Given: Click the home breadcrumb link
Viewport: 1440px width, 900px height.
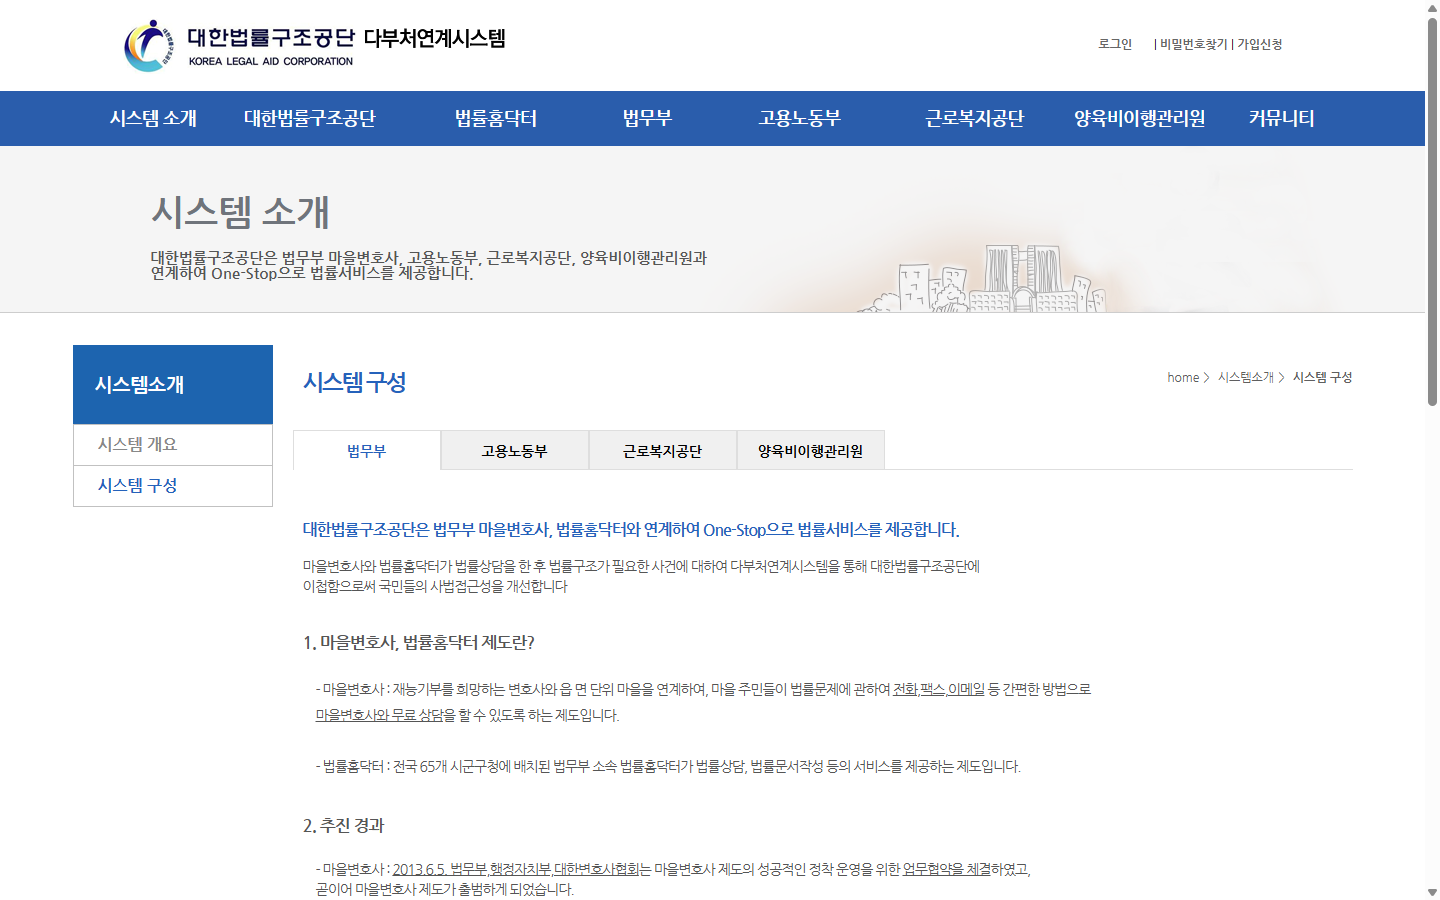Looking at the screenshot, I should click(x=1183, y=377).
